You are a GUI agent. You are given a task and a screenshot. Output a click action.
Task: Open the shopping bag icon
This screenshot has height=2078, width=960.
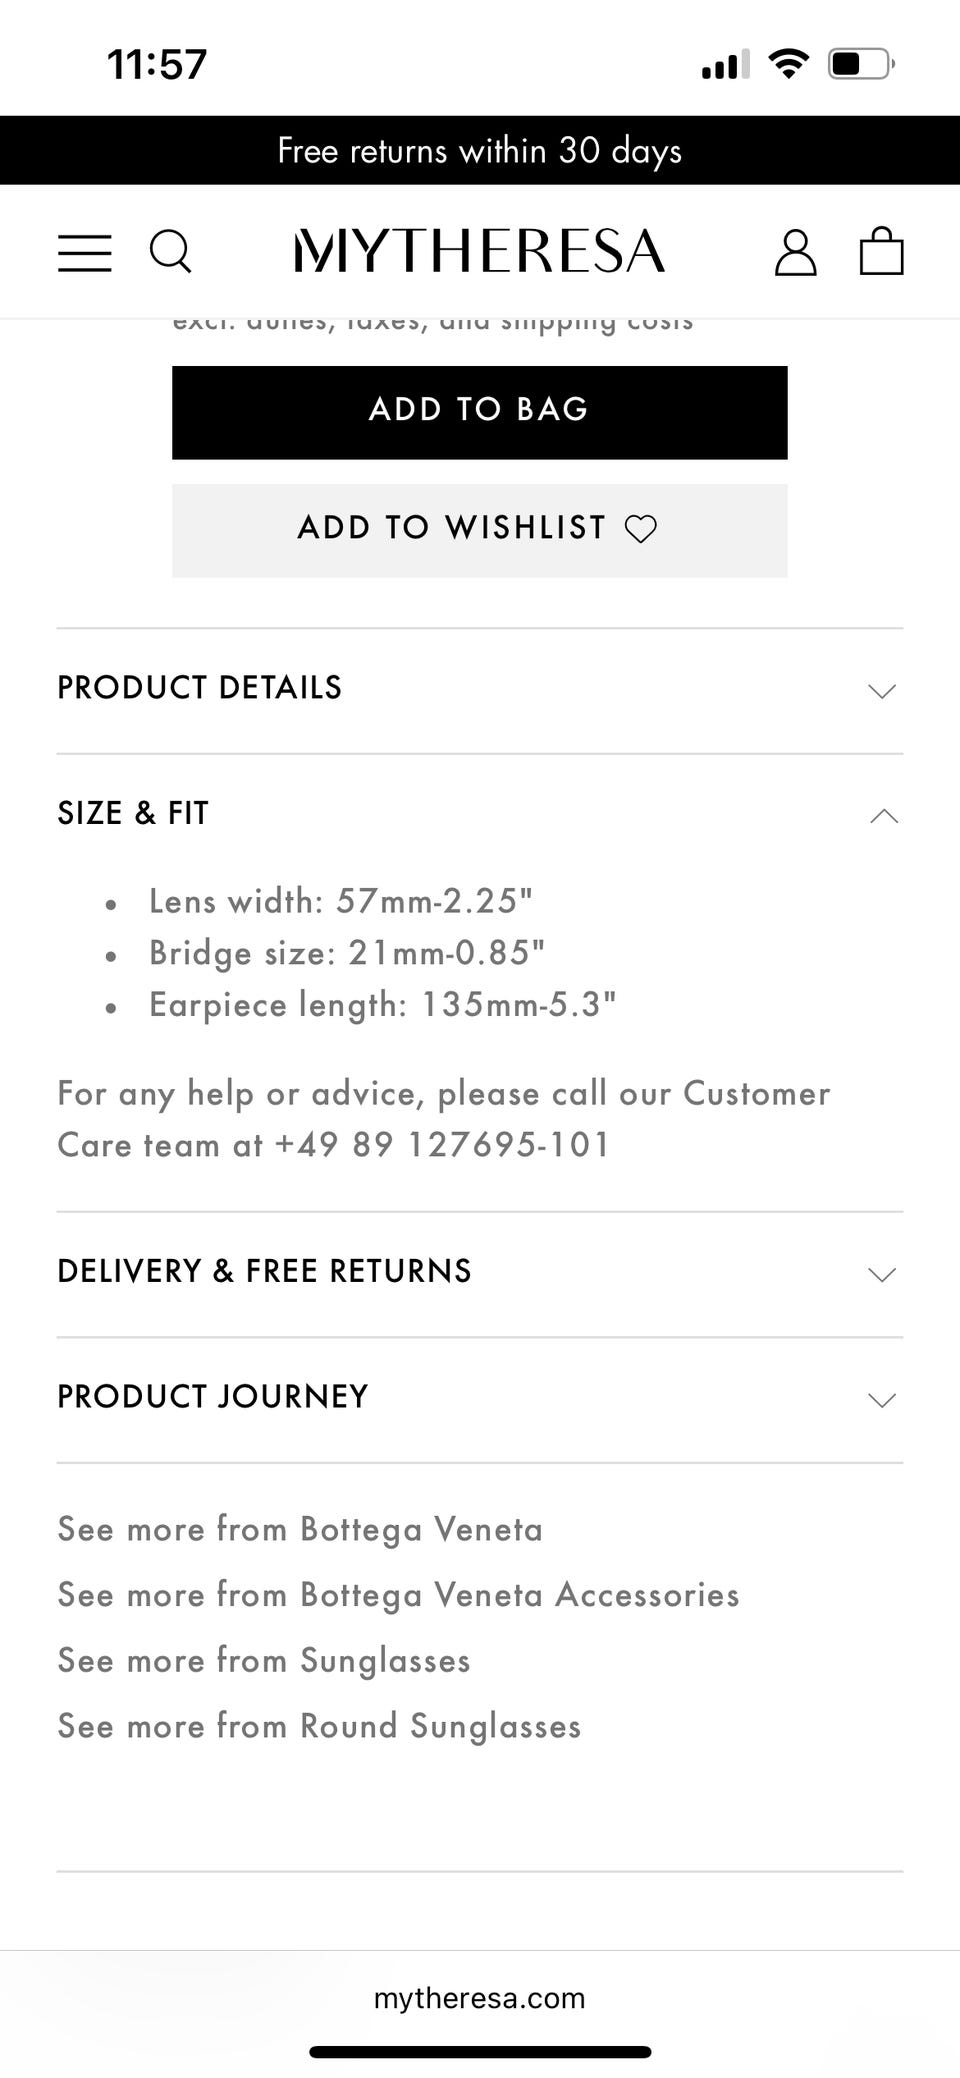[x=881, y=251]
